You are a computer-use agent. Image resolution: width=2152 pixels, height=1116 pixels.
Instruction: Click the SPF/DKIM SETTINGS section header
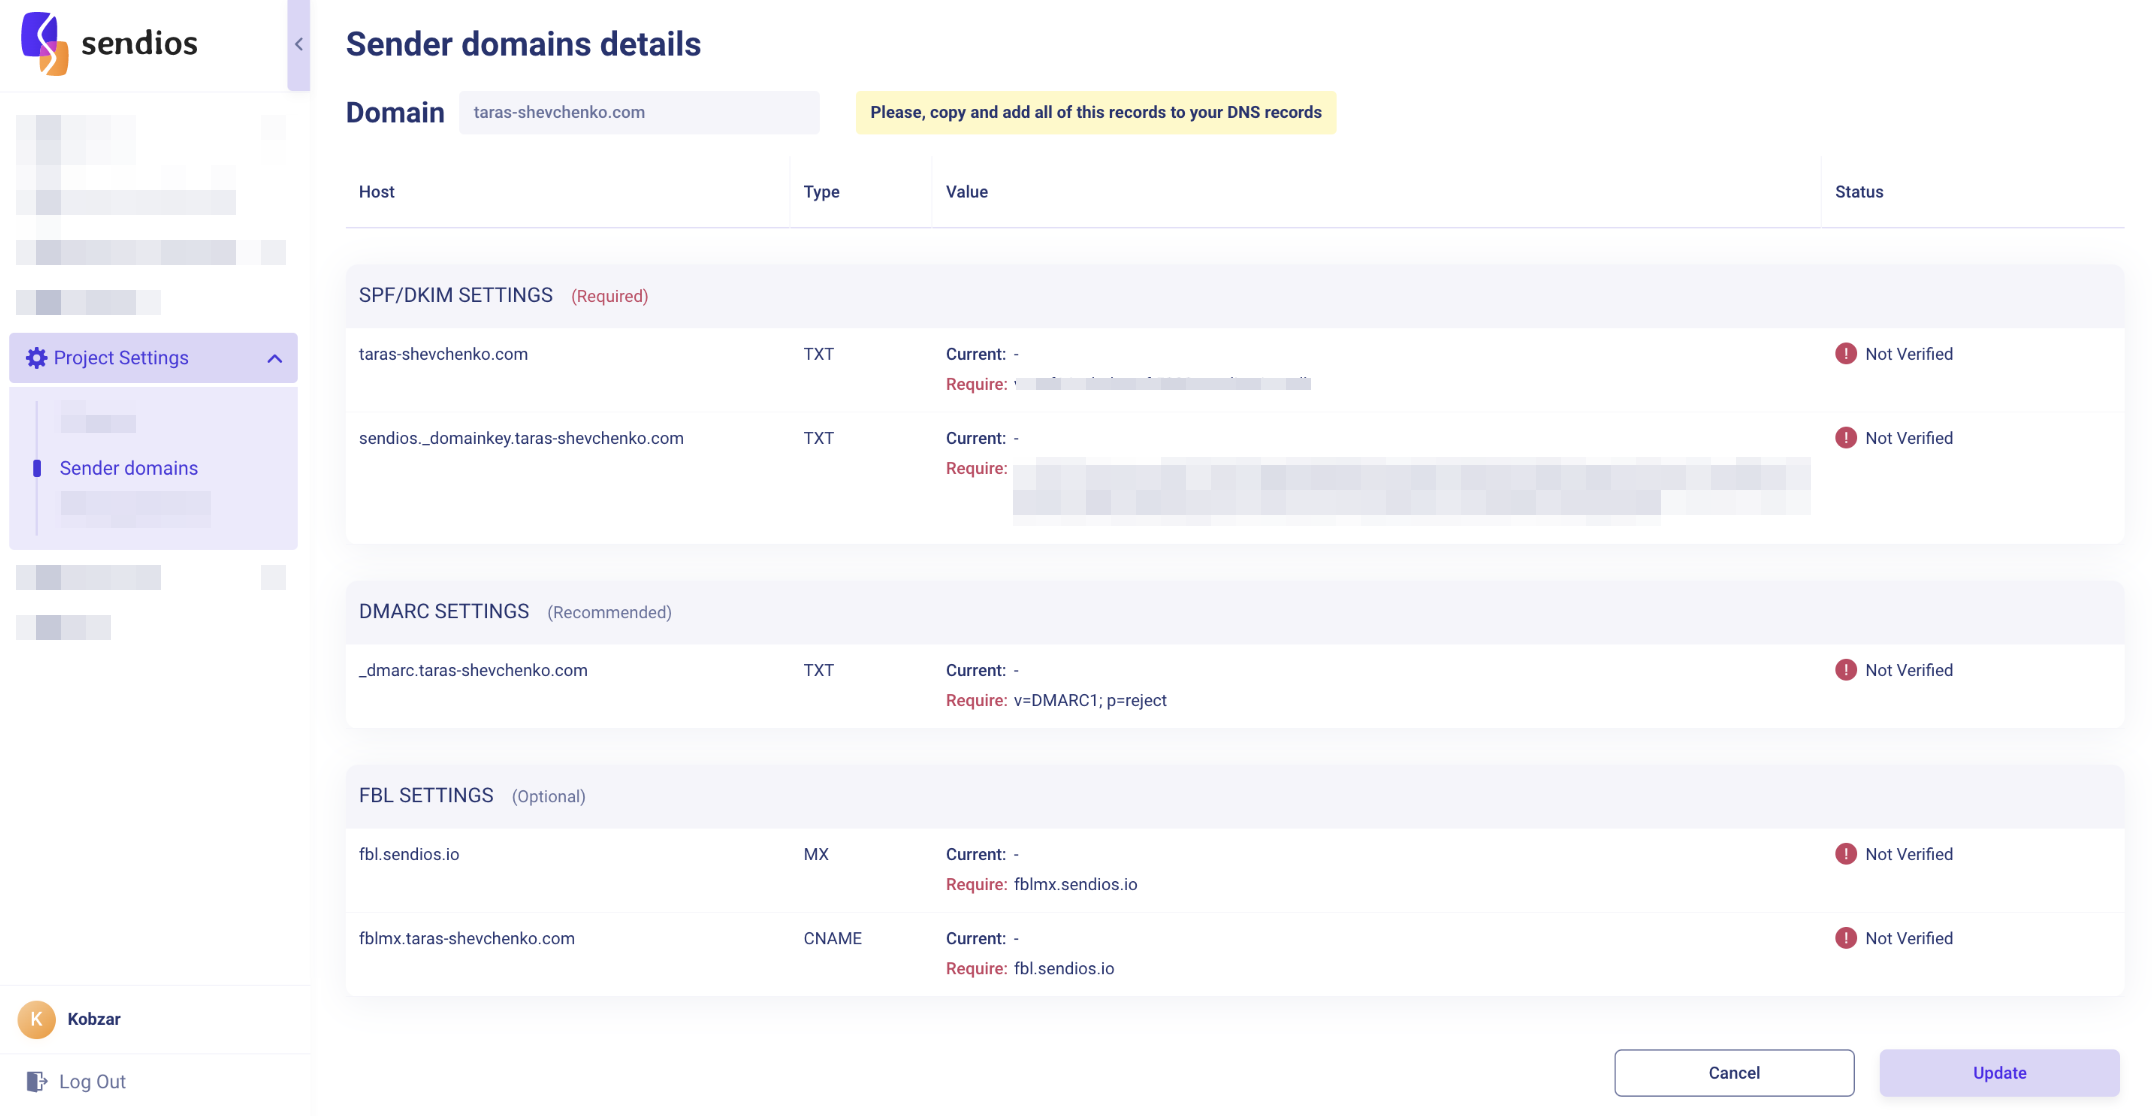456,295
